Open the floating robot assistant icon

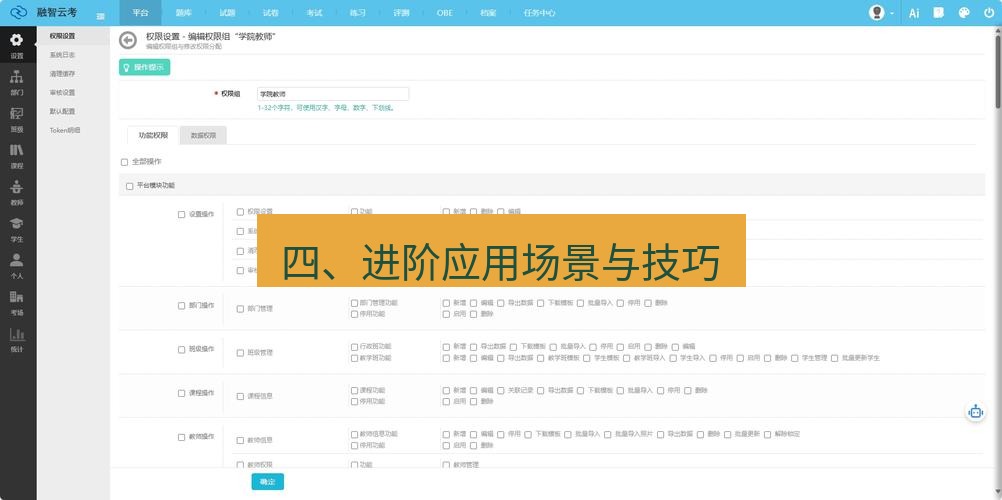coord(975,412)
